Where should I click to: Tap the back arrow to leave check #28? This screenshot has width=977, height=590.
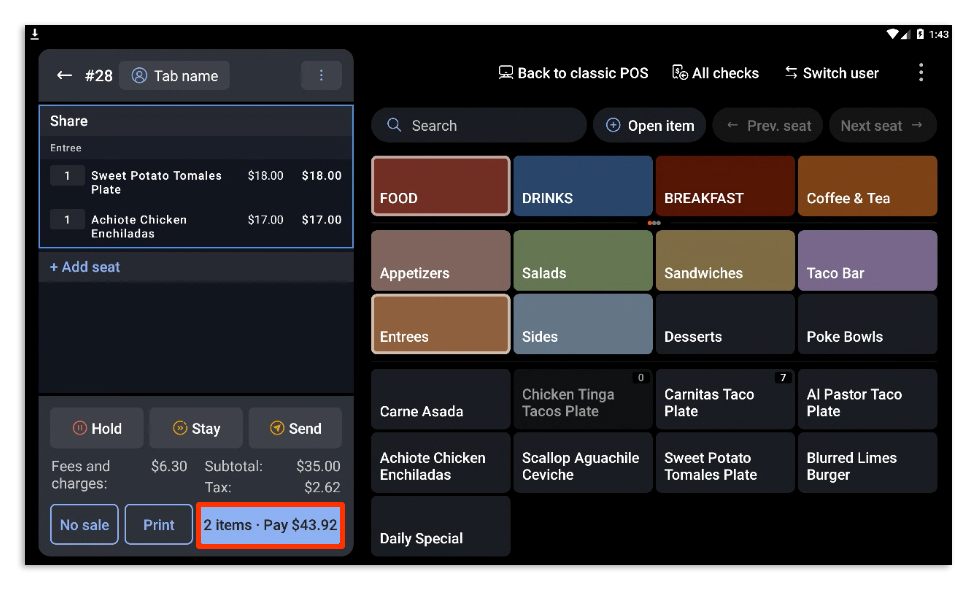point(64,74)
